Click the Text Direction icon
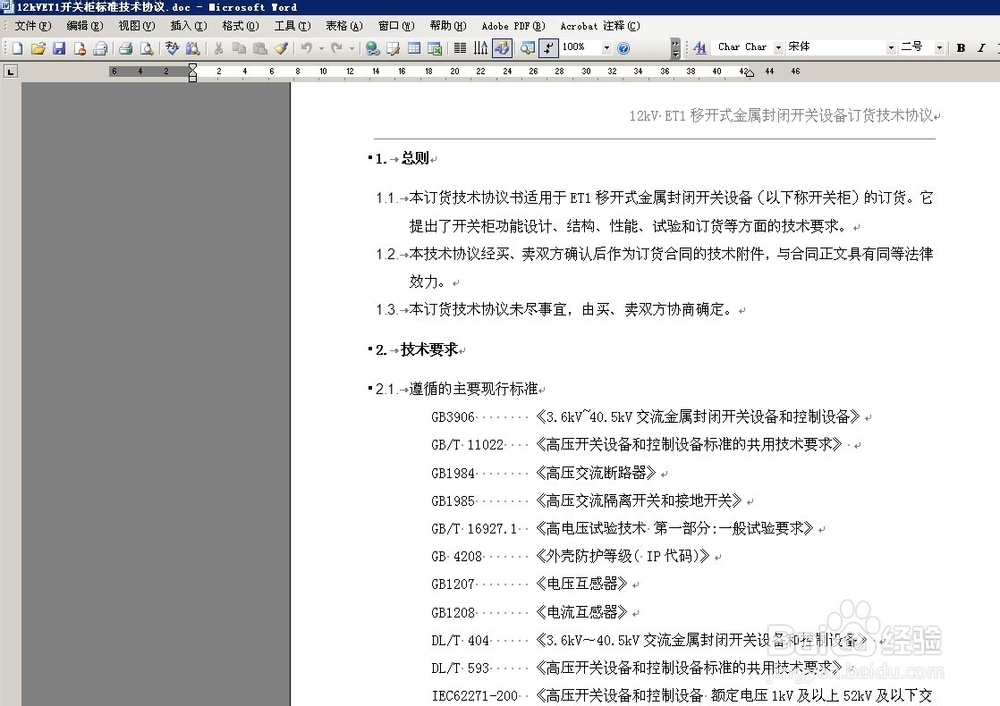Viewport: 1000px width, 706px height. pos(481,48)
